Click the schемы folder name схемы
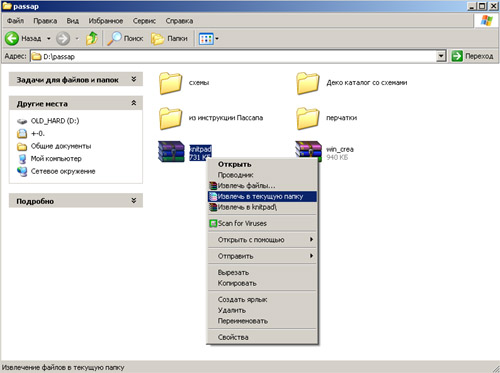Screen dimensions: 500x373 199,83
